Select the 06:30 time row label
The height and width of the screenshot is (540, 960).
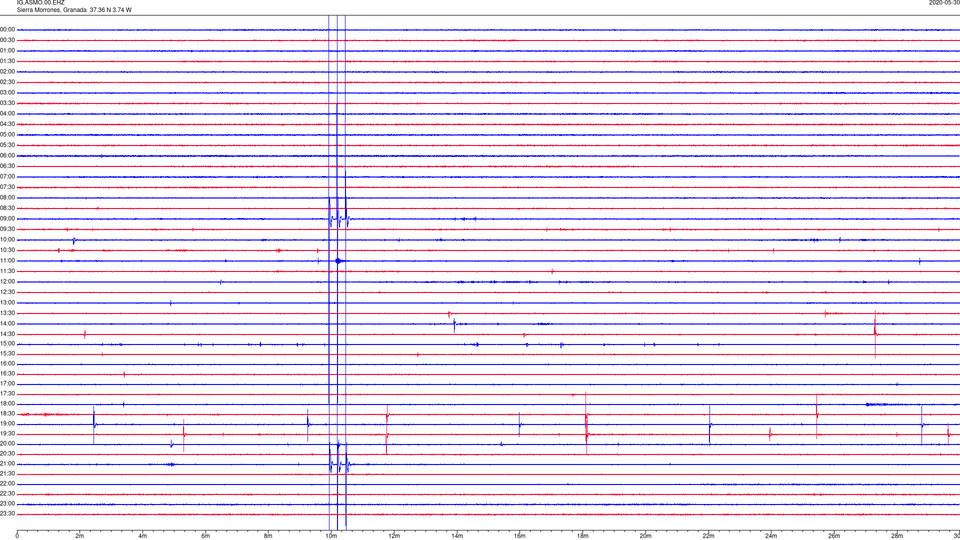(7, 166)
